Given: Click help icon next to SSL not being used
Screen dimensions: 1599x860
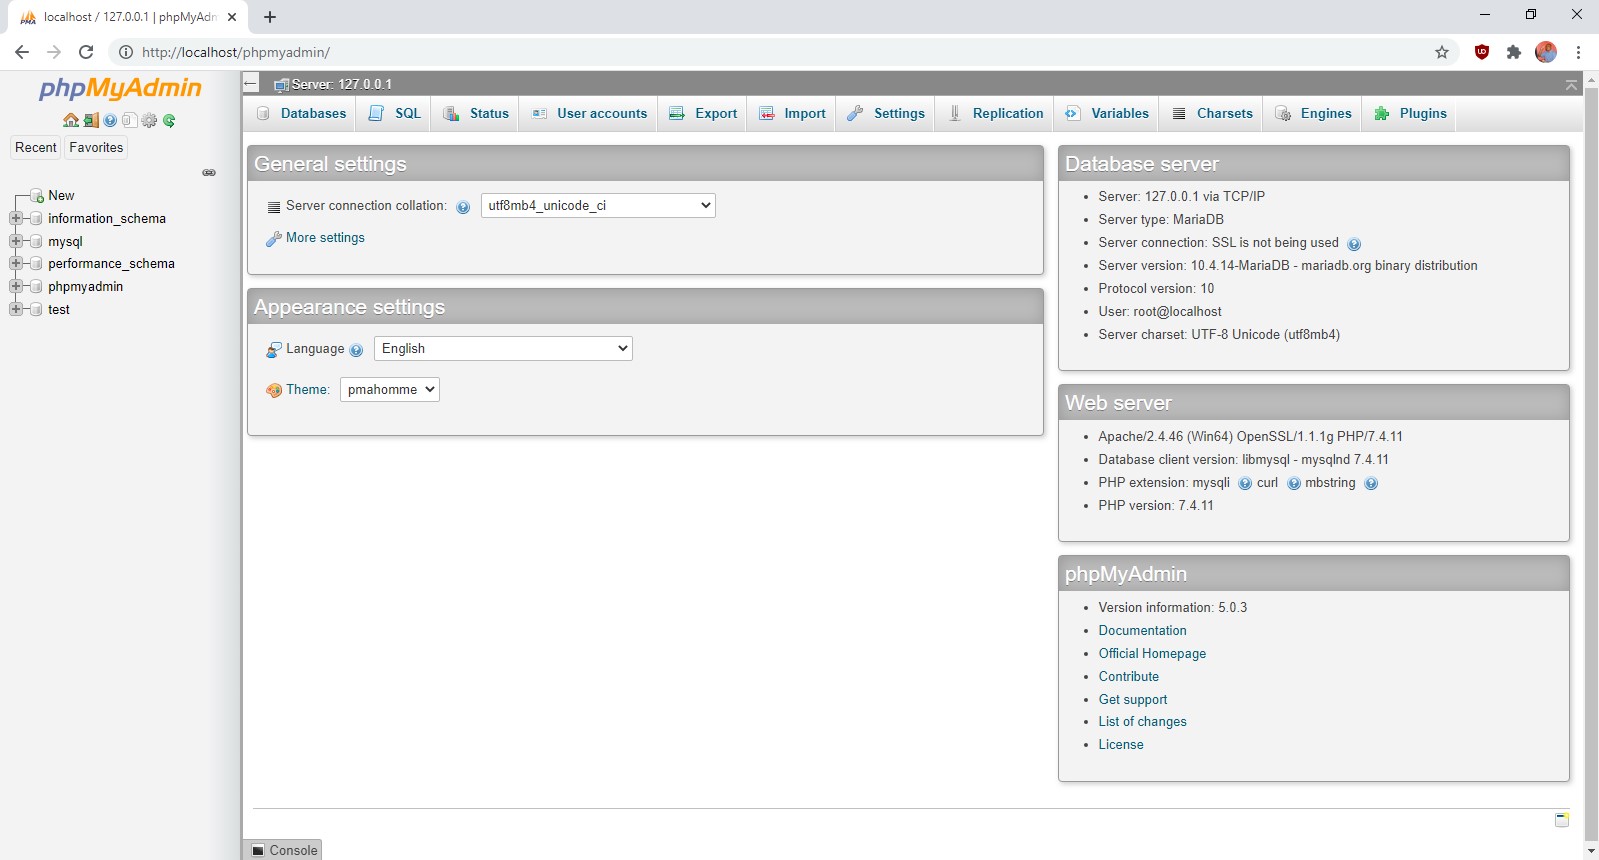Looking at the screenshot, I should 1354,244.
